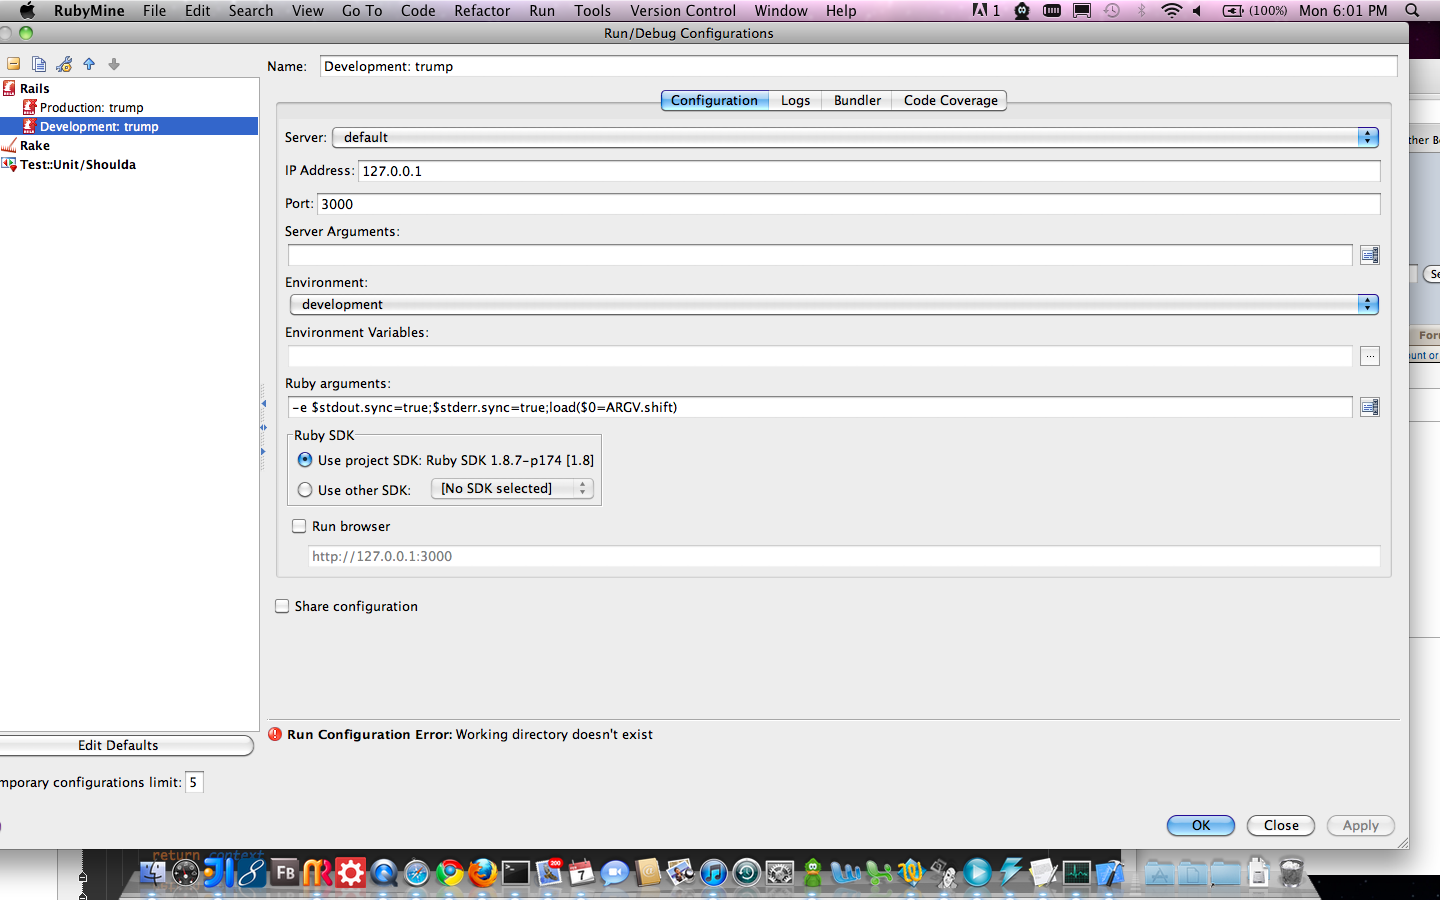
Task: Open the Ruby arguments expand editor icon
Action: click(1369, 407)
